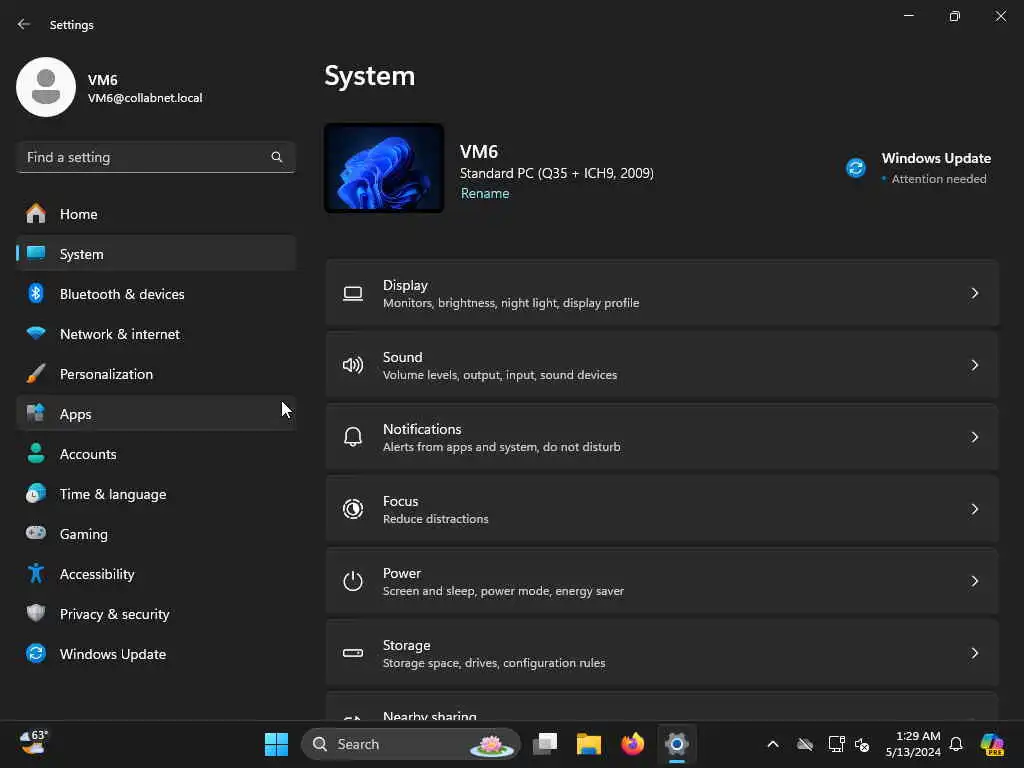The image size is (1024, 768).
Task: Click the Time & language globe clock icon
Action: (x=36, y=493)
